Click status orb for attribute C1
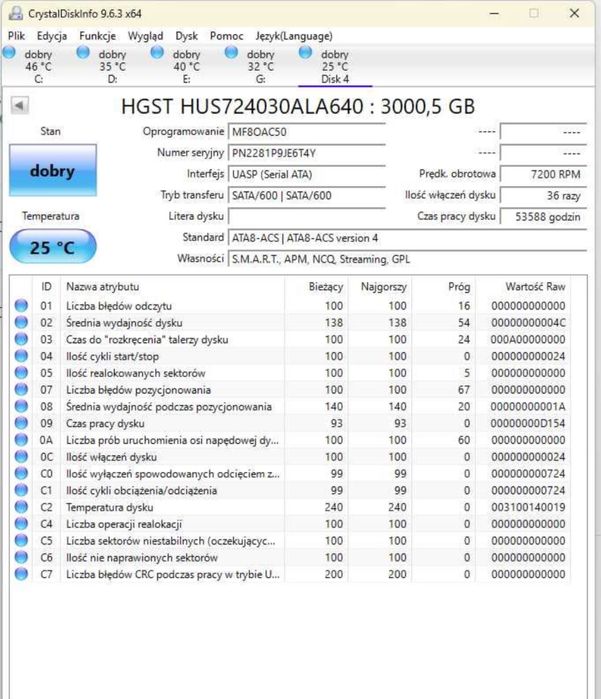The height and width of the screenshot is (699, 601). tap(21, 490)
